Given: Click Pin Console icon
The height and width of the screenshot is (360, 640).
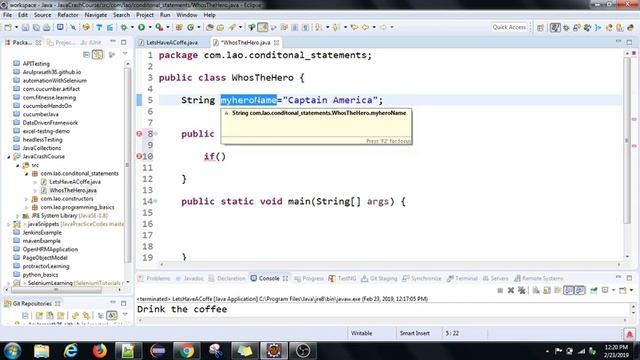Looking at the screenshot, I should [x=594, y=290].
